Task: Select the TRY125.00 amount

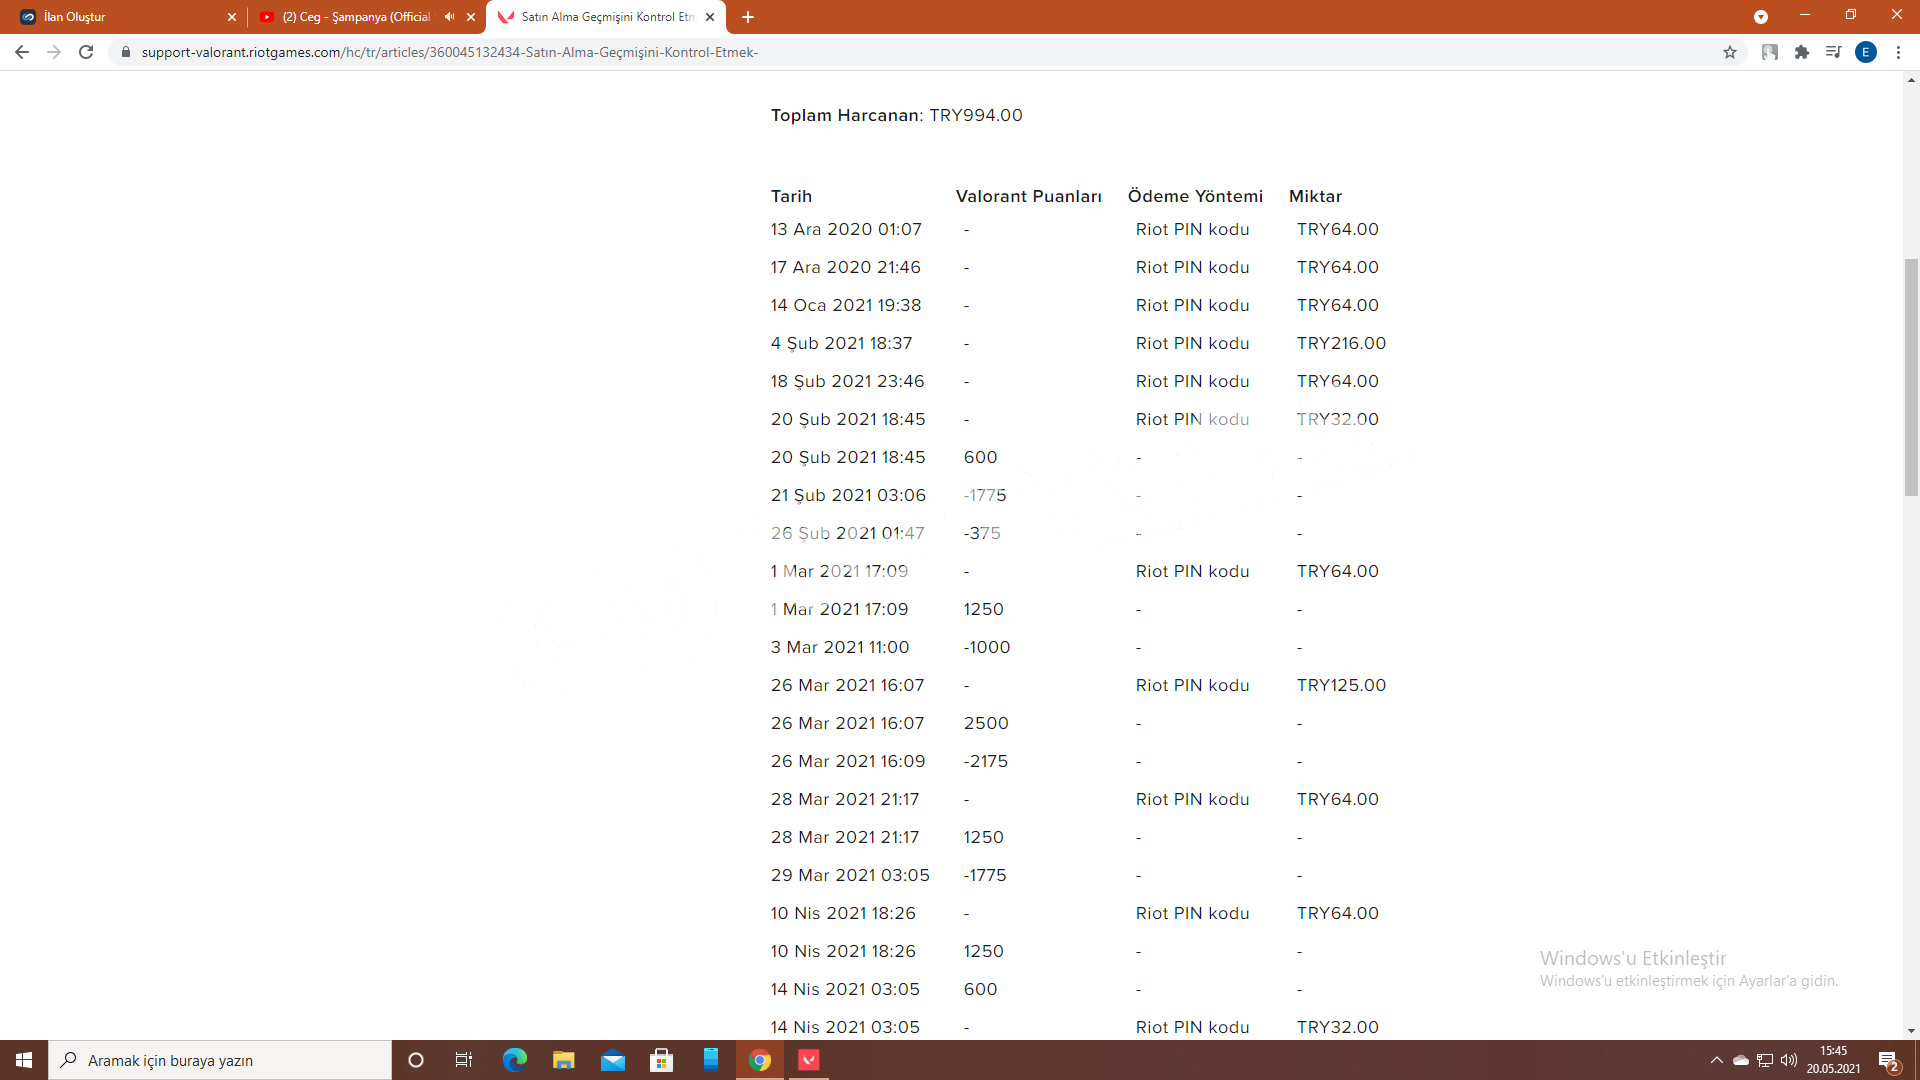Action: pyautogui.click(x=1341, y=685)
